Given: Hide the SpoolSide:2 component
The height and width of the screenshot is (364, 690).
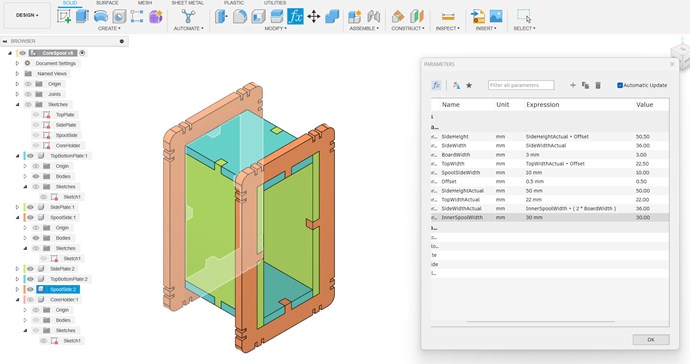Looking at the screenshot, I should 30,289.
